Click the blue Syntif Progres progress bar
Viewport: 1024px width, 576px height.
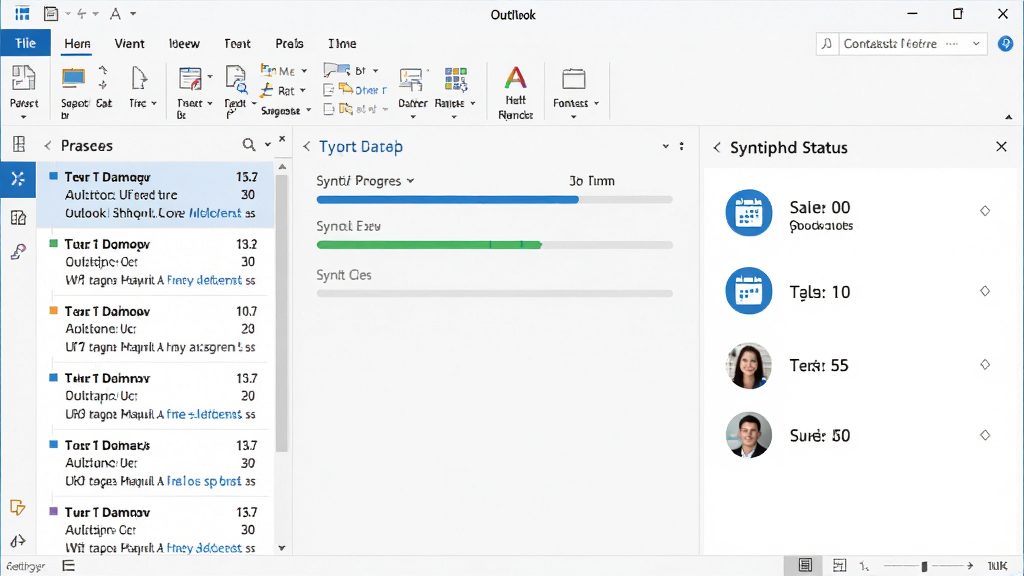[447, 200]
